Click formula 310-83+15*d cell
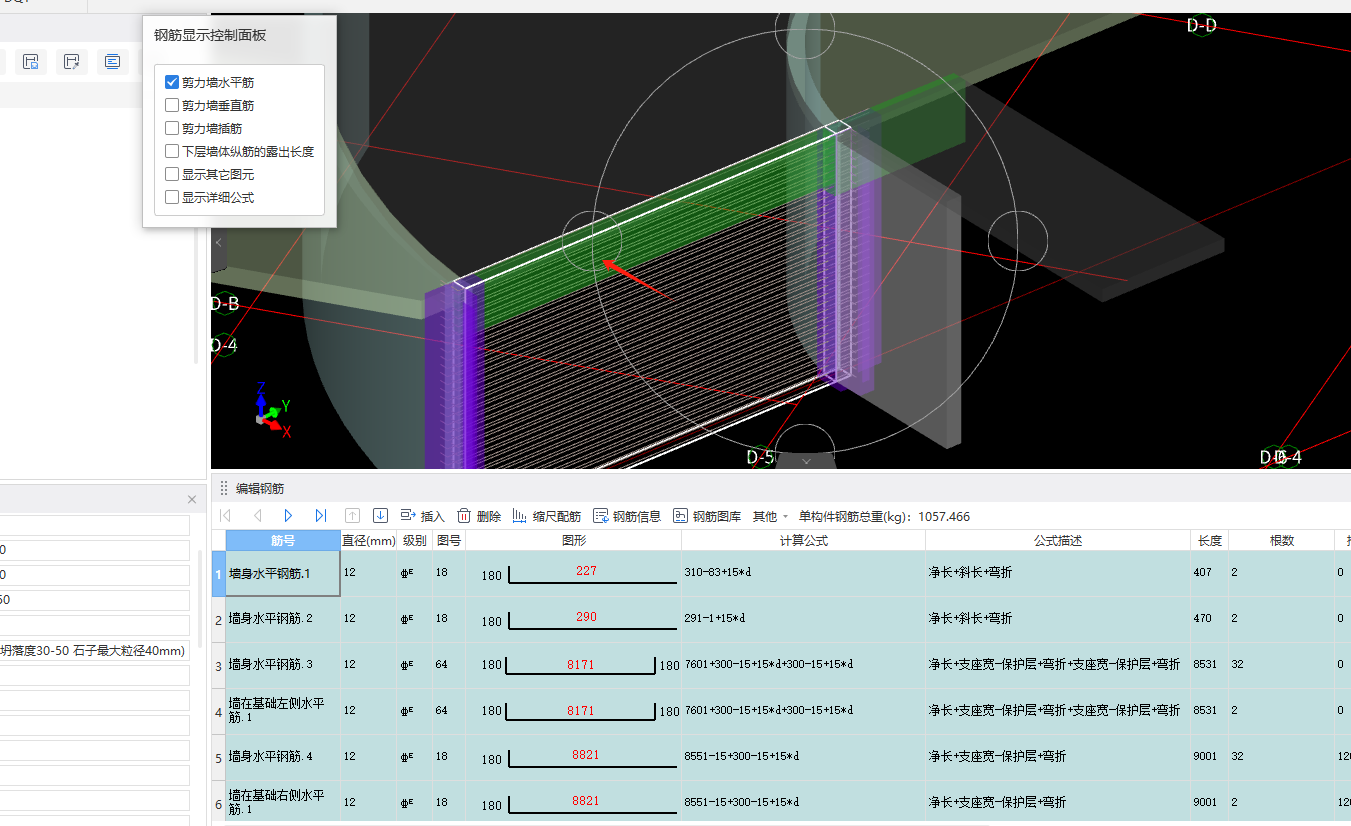Image resolution: width=1351 pixels, height=826 pixels. [804, 574]
